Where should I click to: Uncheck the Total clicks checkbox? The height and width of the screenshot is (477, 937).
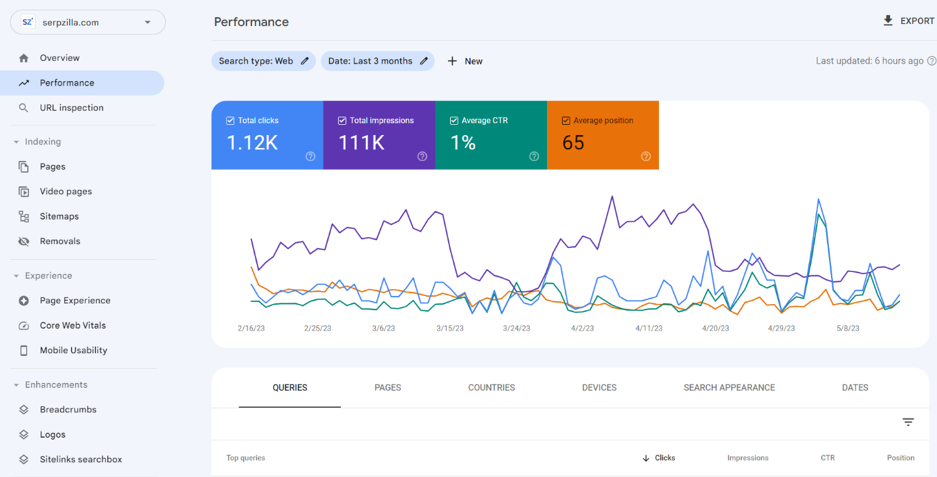(x=230, y=121)
